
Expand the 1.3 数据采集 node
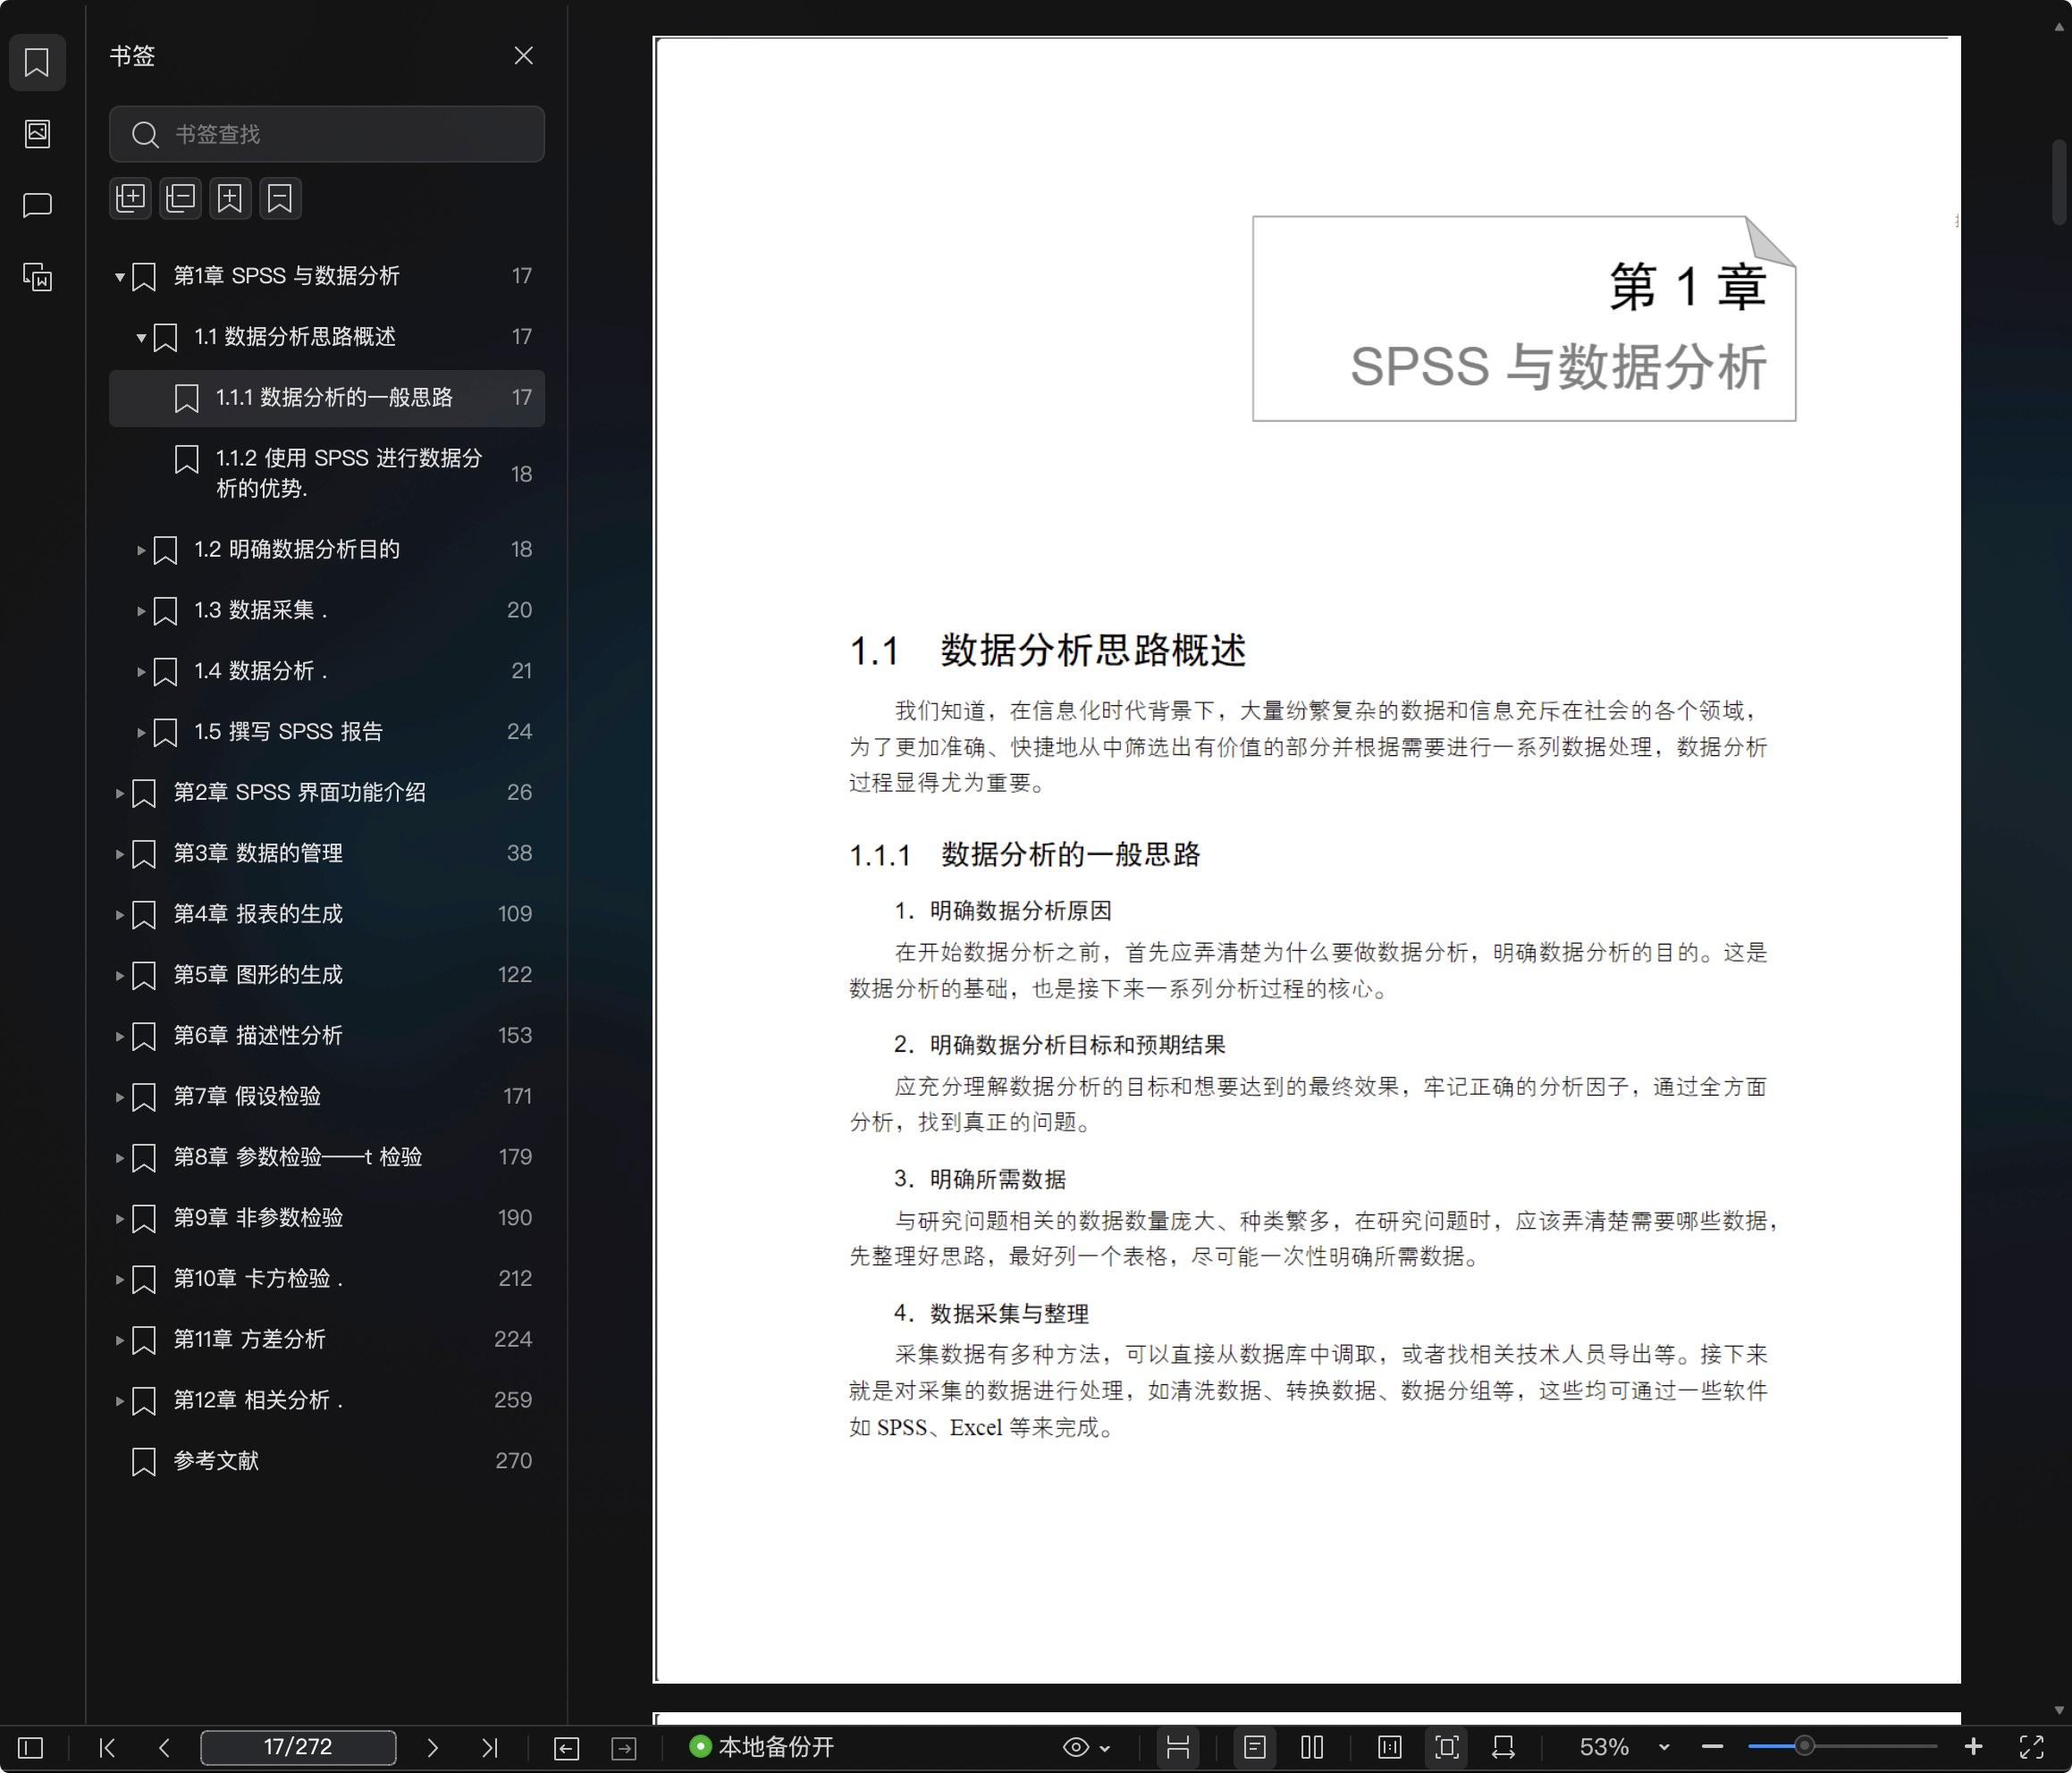coord(141,611)
